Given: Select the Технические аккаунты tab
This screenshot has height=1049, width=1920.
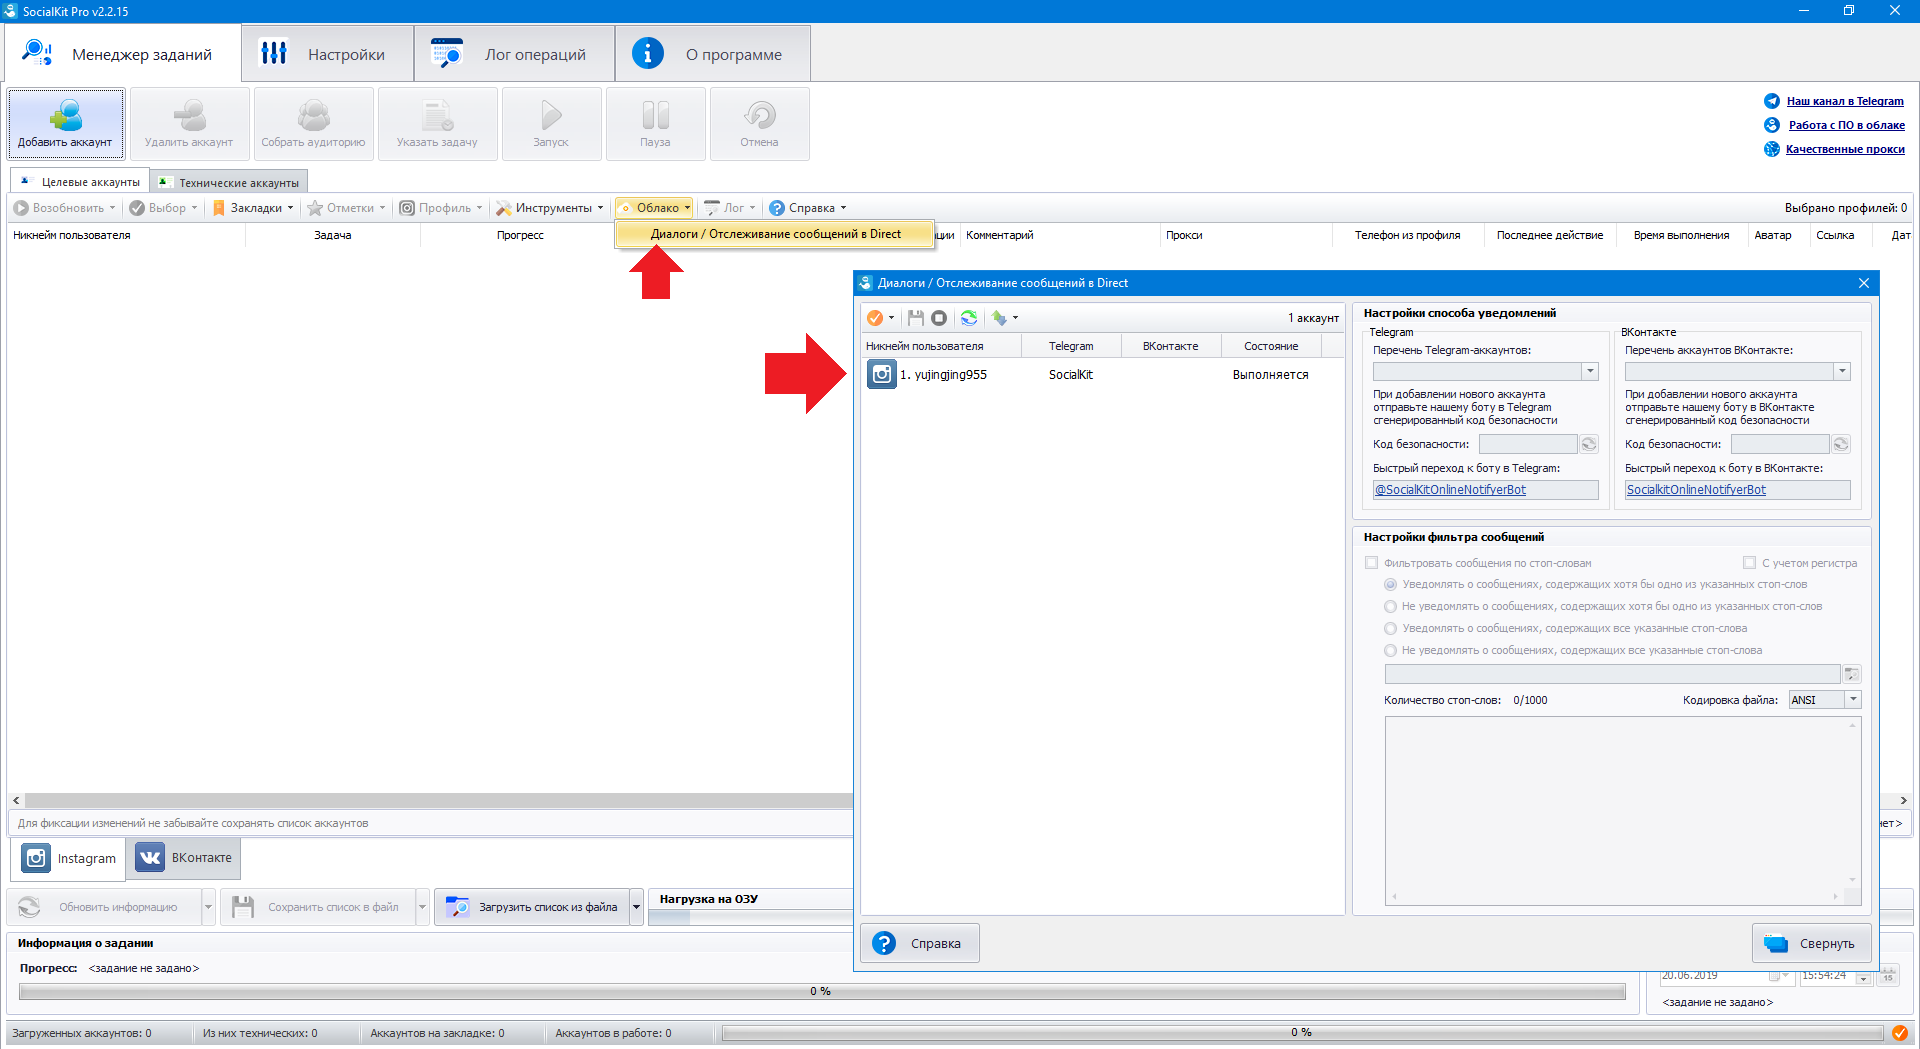Looking at the screenshot, I should click(229, 182).
